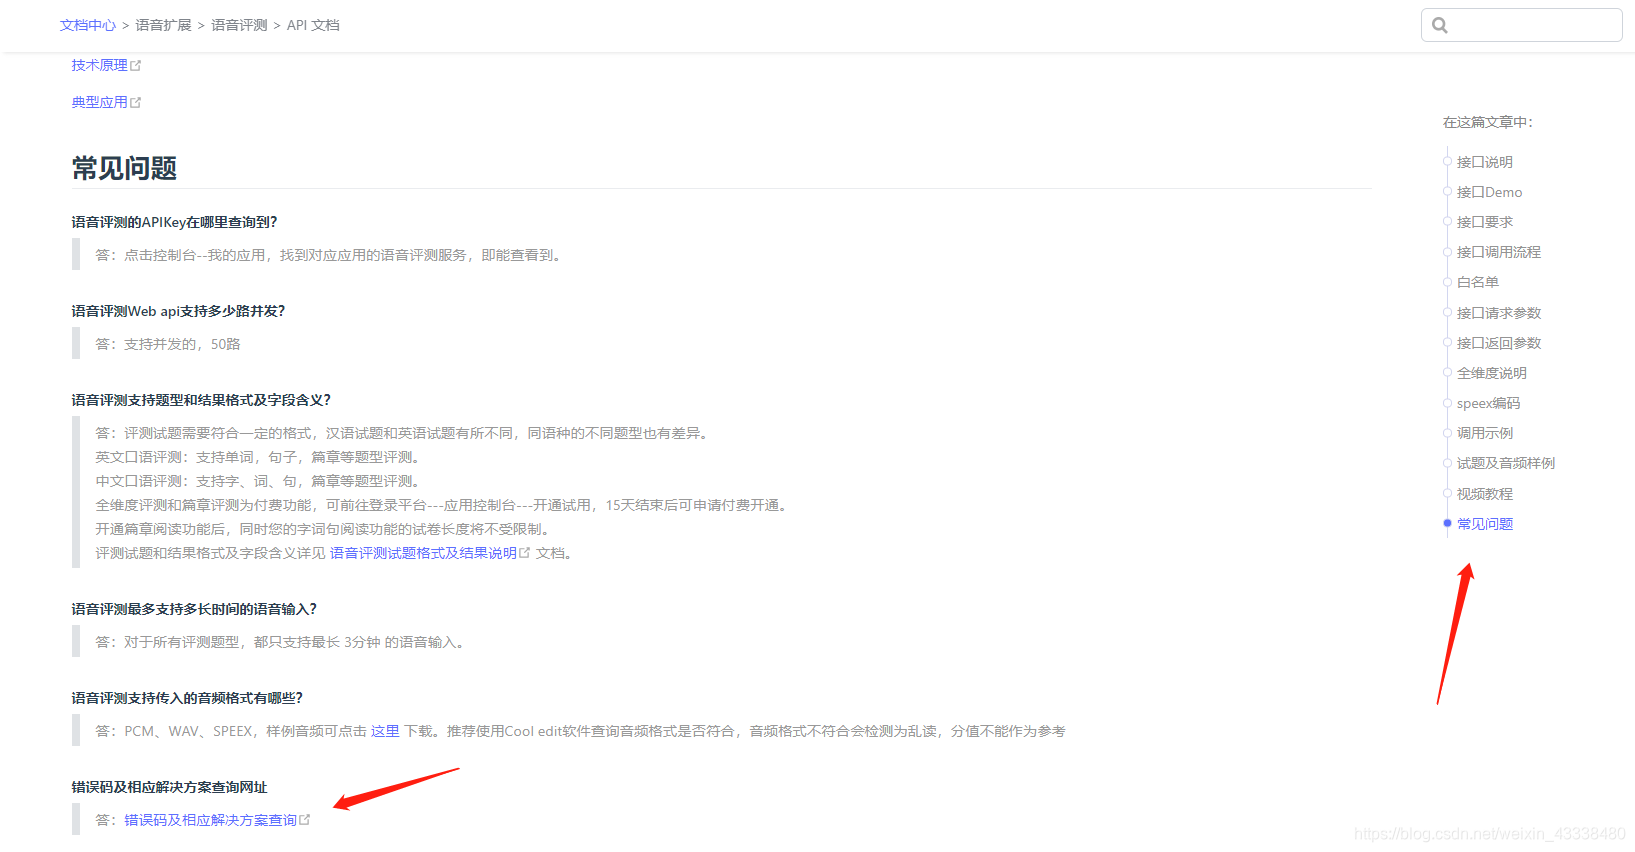Click the 在这篇文章中 outline title

[1488, 122]
